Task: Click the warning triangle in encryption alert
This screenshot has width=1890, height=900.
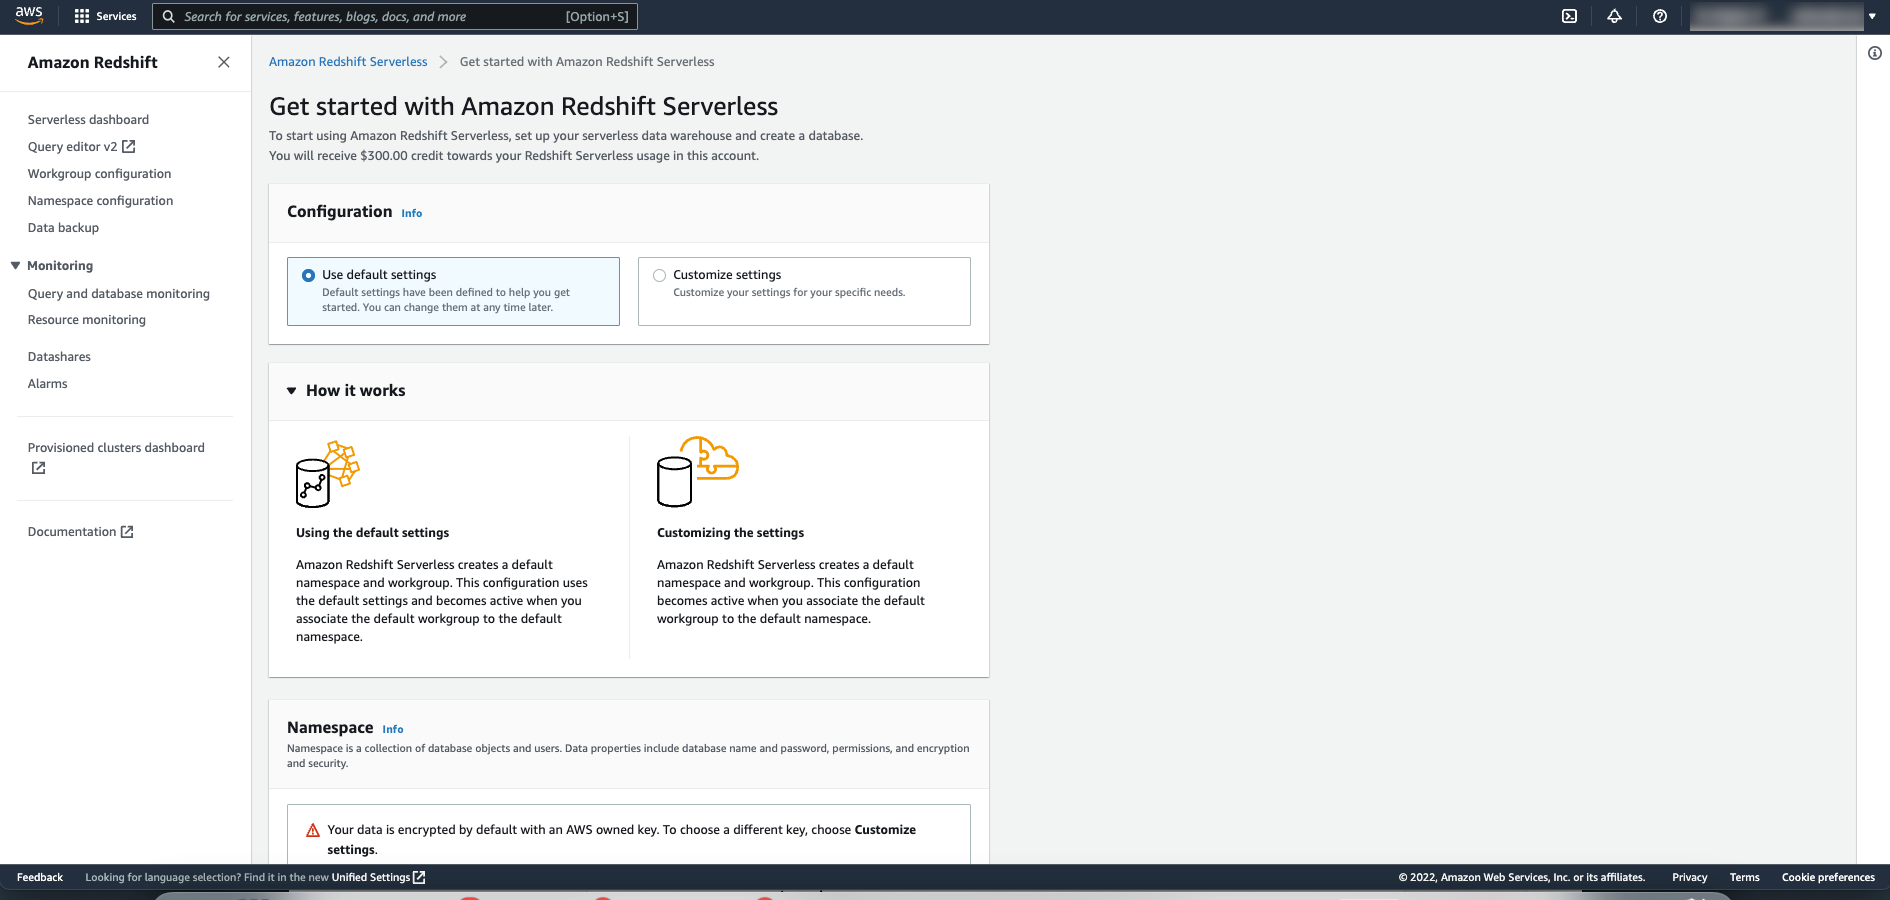Action: pos(313,830)
